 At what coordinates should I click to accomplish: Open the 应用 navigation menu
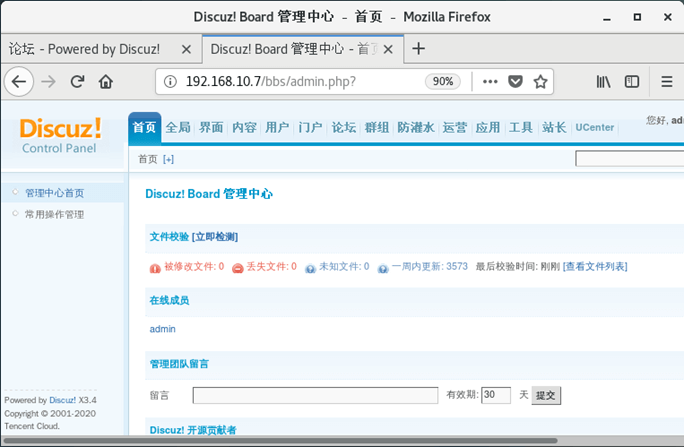(x=488, y=127)
